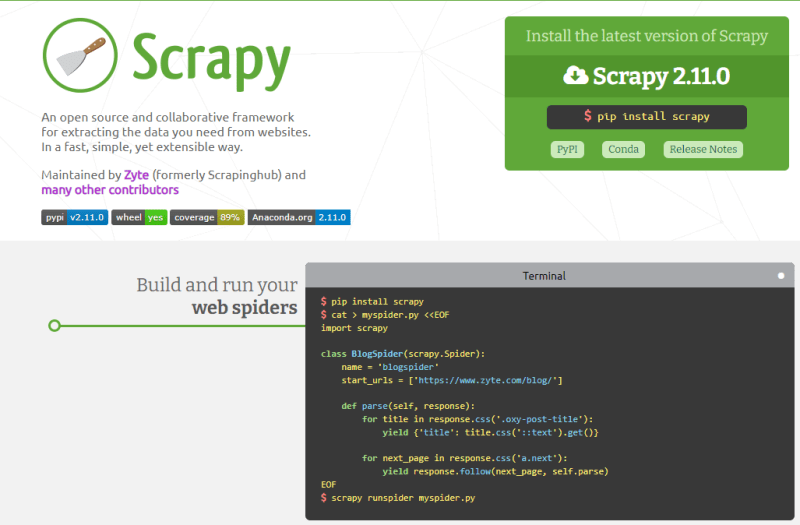Click the for title in response.css('.oxy-post-title') line
800x525 pixels.
pyautogui.click(x=478, y=419)
